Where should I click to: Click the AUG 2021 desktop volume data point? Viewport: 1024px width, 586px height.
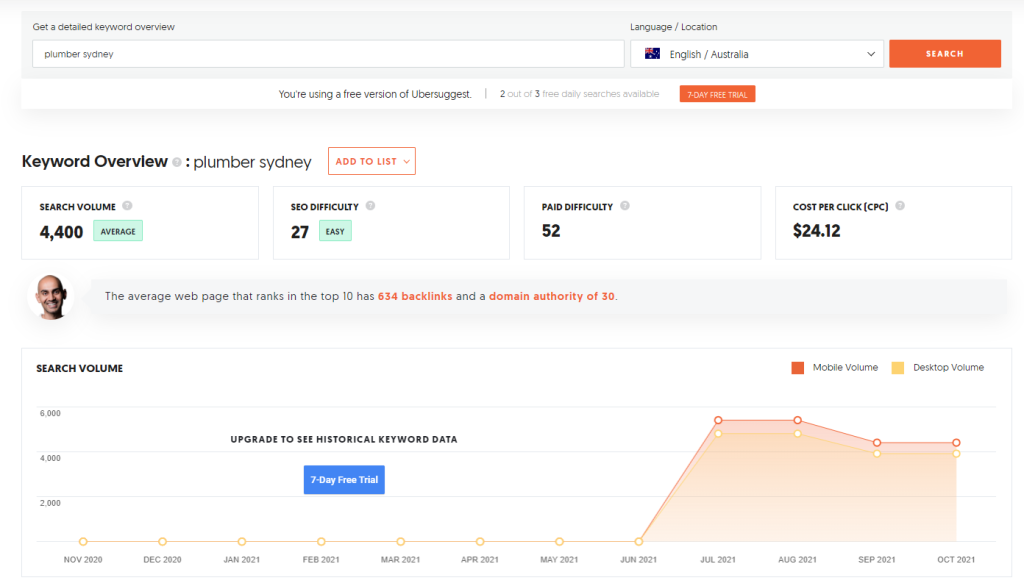797,434
